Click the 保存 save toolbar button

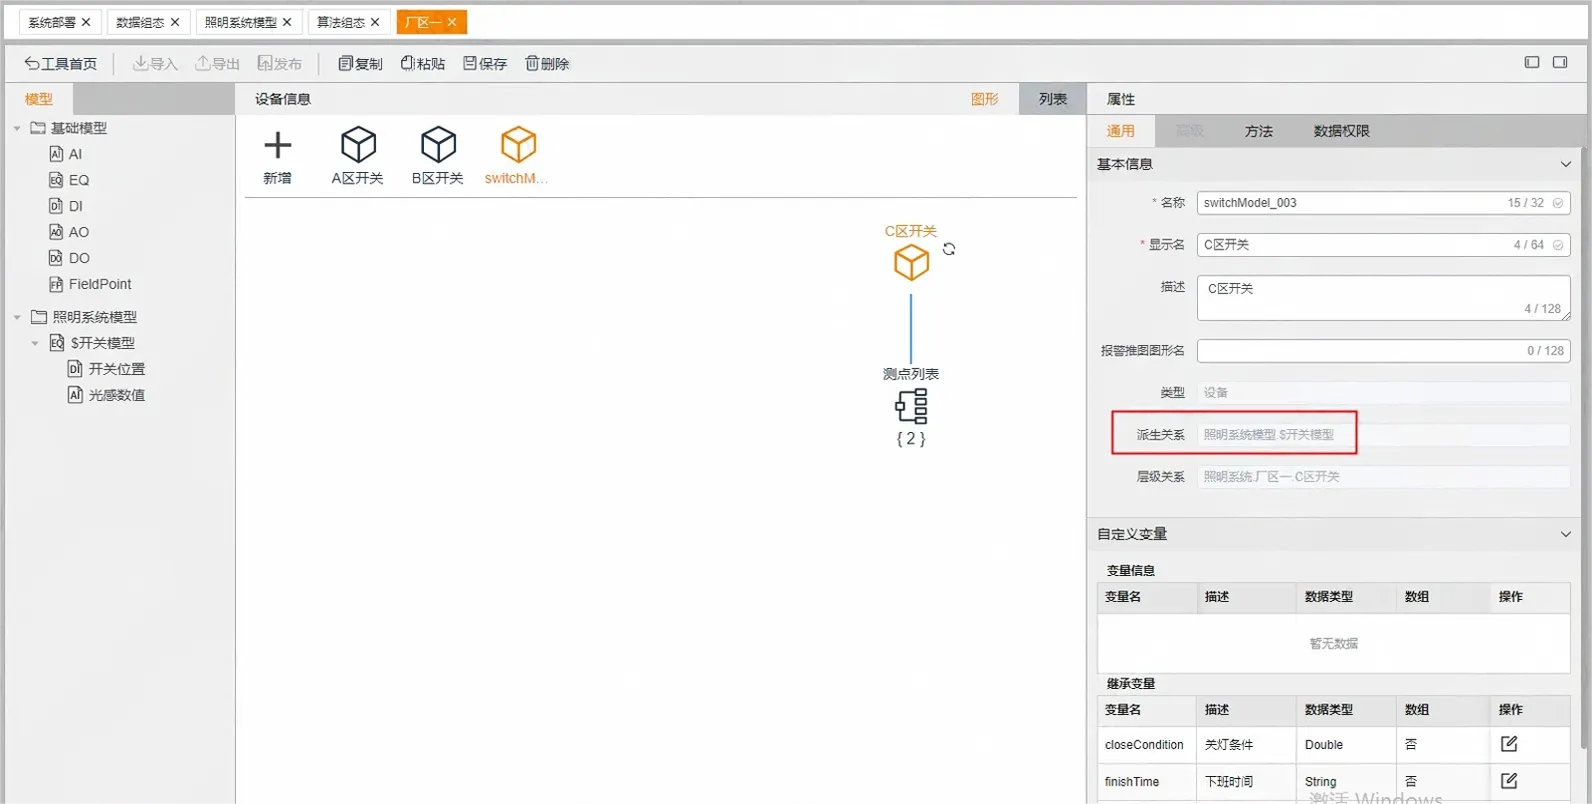click(x=485, y=63)
